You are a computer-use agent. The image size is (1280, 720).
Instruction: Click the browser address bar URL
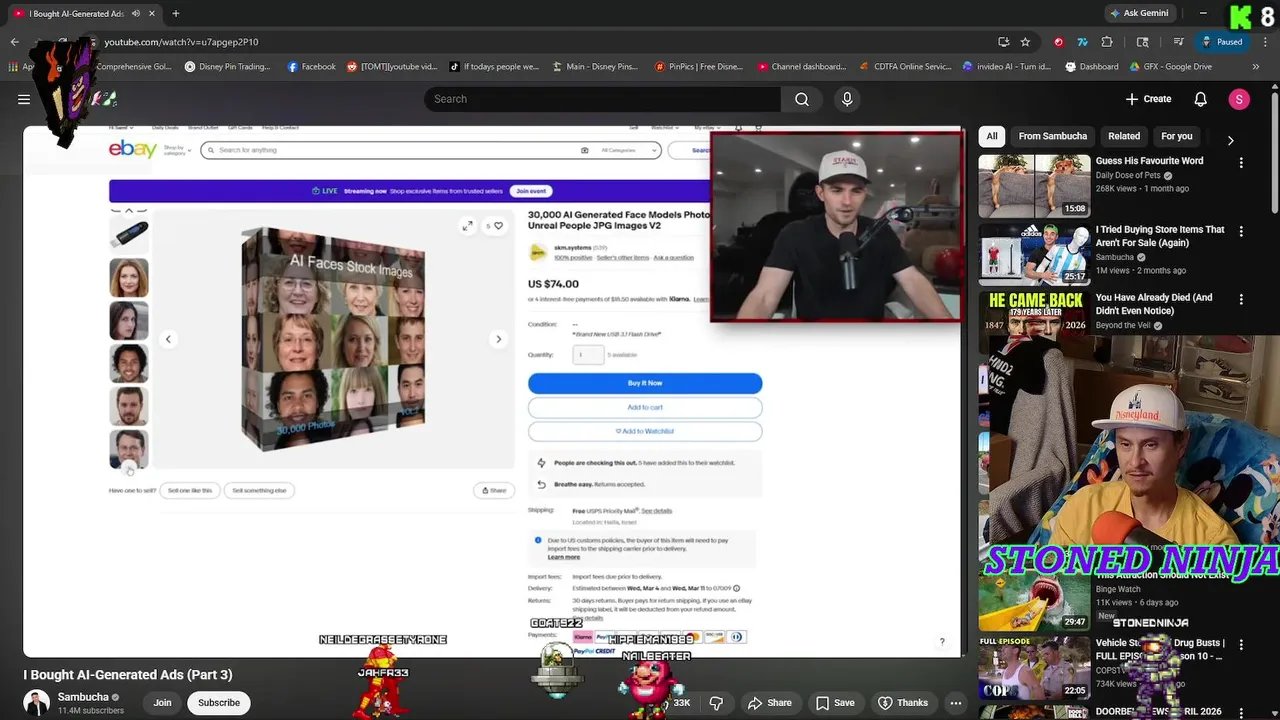tap(181, 42)
